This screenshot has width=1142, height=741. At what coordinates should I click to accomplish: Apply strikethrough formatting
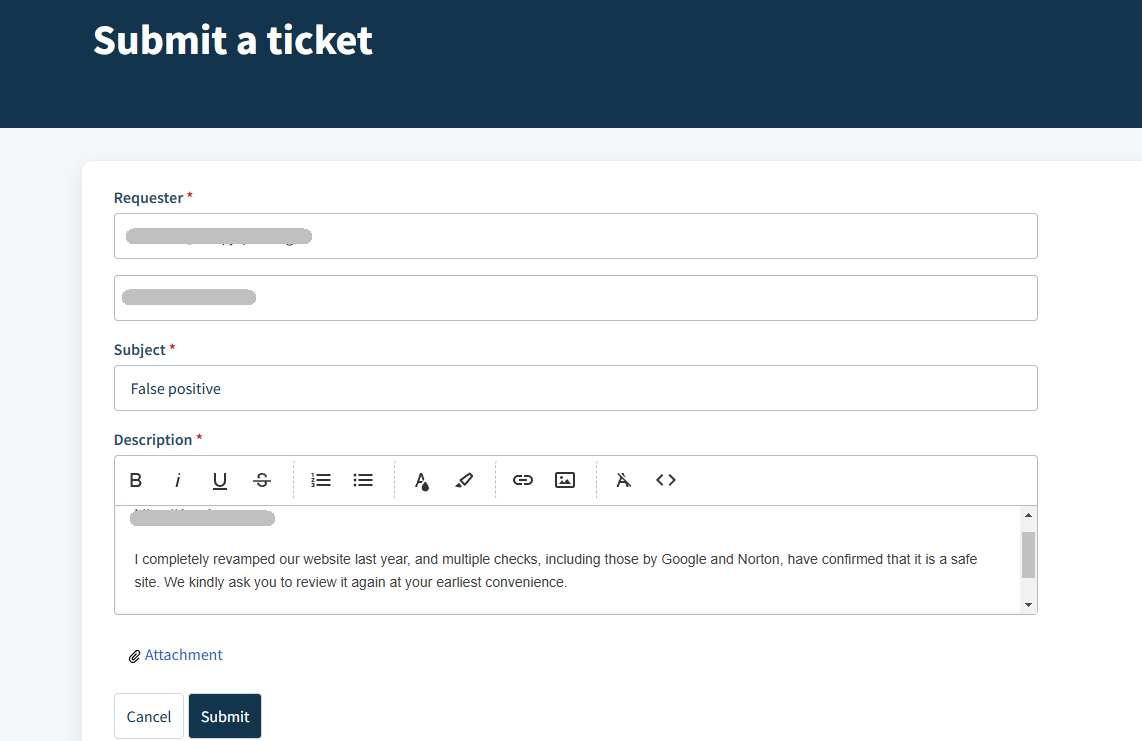pos(261,480)
